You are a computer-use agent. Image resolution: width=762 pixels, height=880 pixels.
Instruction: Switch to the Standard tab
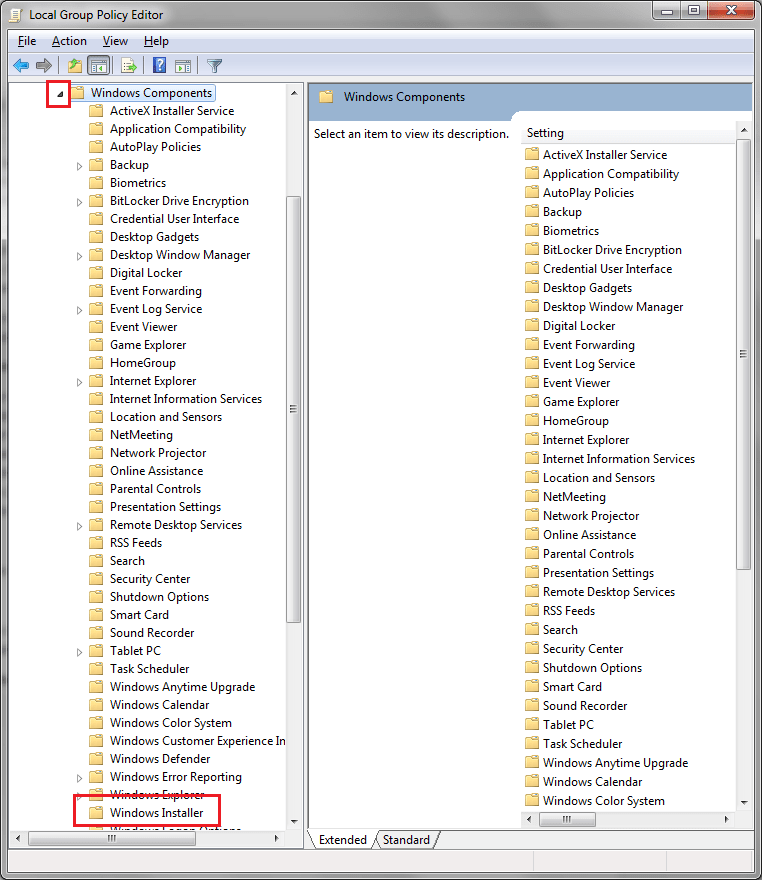click(x=406, y=840)
